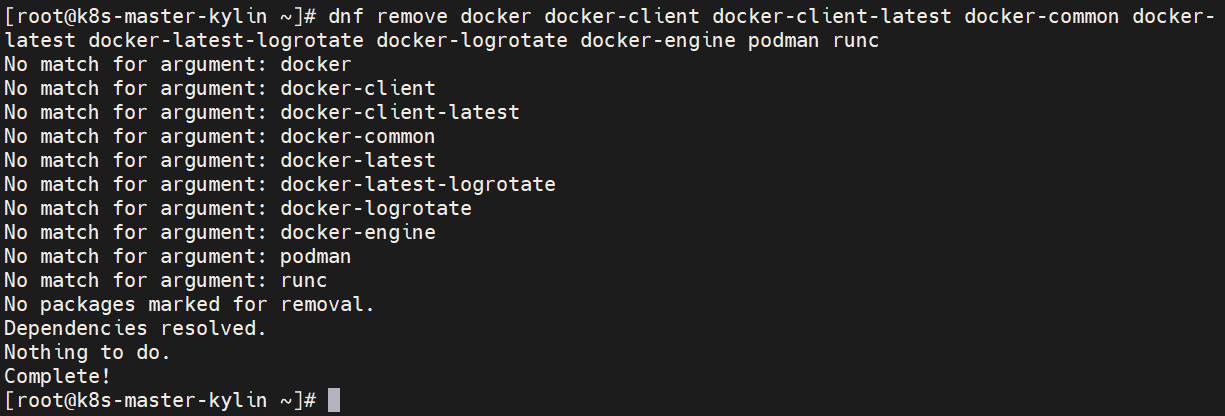
Task: Click the last prompt '[root@k8s-master-kylin ~]#'
Action: pyautogui.click(x=160, y=400)
